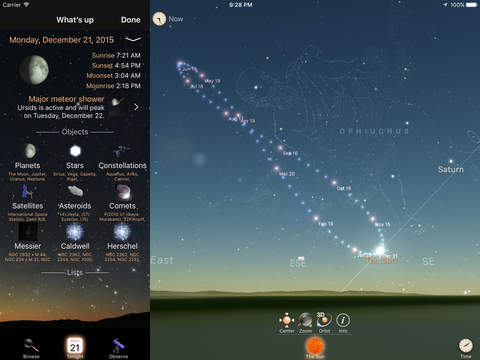The image size is (480, 360).
Task: Tap the SE compass direction label
Action: tap(429, 261)
